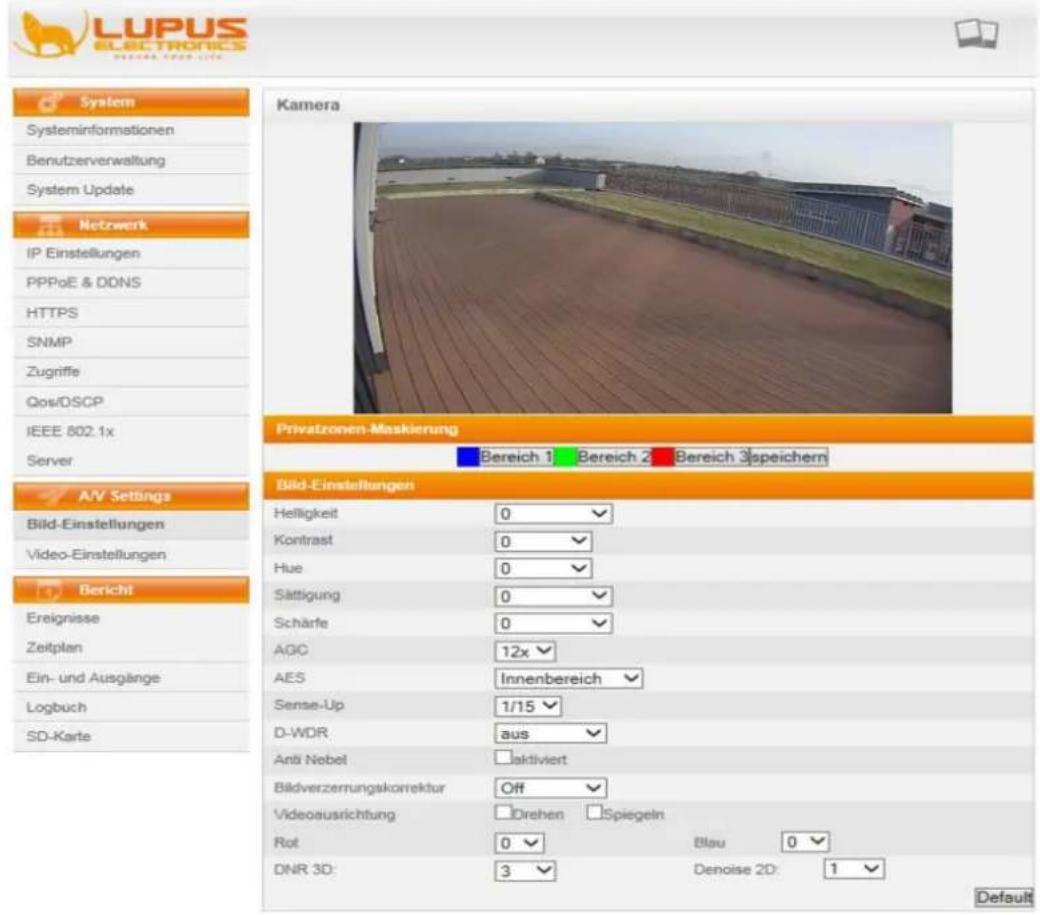Open the Denoise 2D dropdown

click(854, 869)
